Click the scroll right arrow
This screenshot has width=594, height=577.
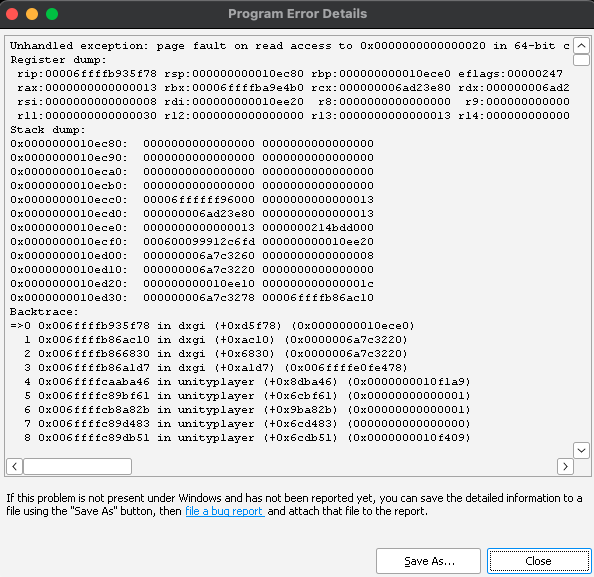click(x=565, y=466)
